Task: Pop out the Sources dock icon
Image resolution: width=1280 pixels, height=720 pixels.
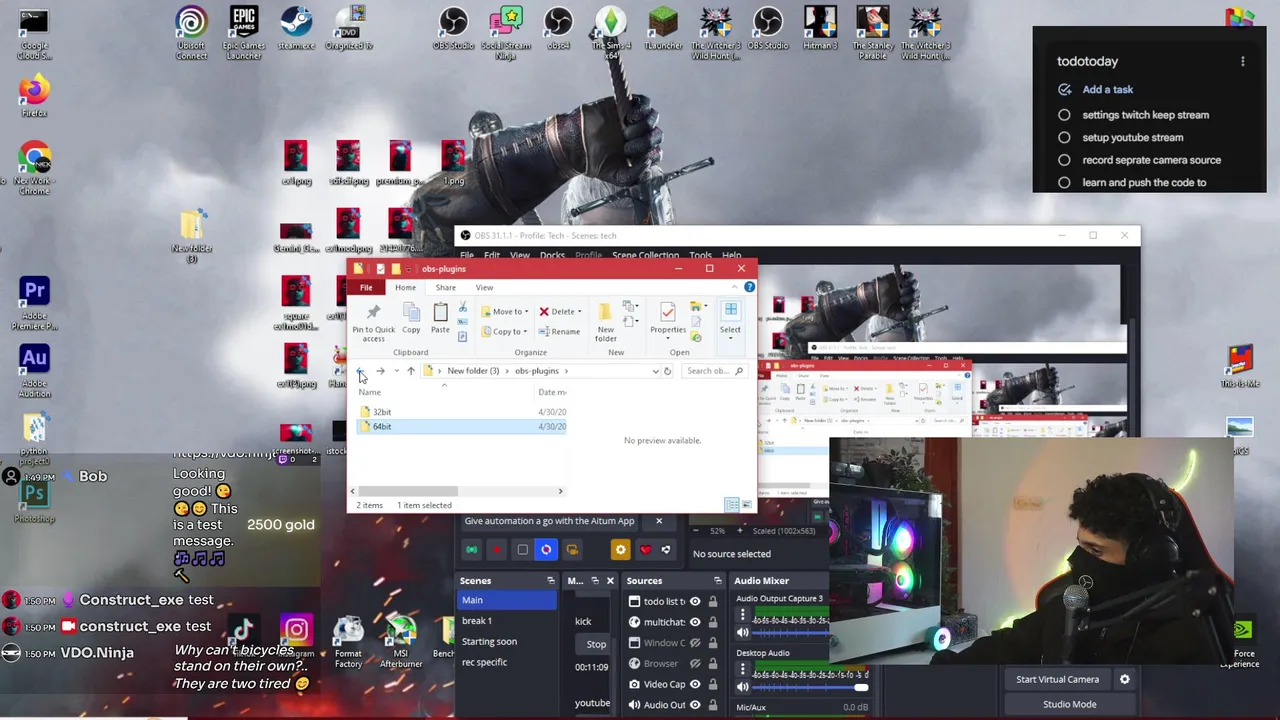Action: (x=717, y=581)
